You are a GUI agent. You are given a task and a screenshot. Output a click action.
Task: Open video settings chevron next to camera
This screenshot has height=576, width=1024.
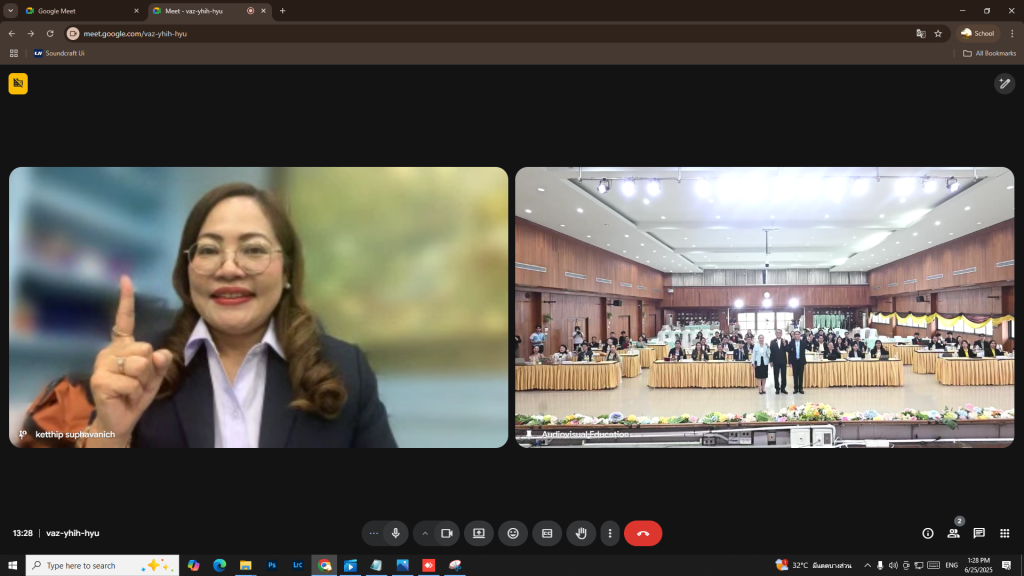tap(425, 533)
